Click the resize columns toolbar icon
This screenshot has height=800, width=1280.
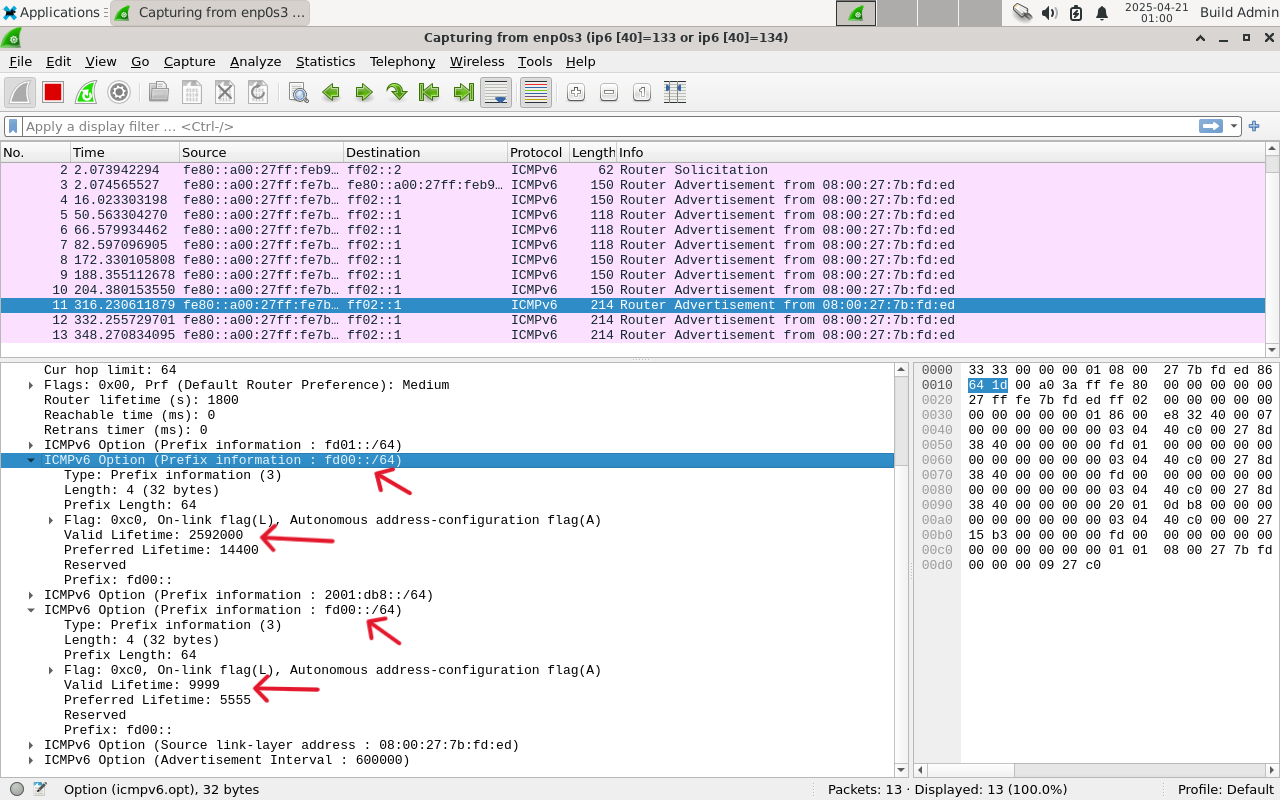[x=674, y=92]
